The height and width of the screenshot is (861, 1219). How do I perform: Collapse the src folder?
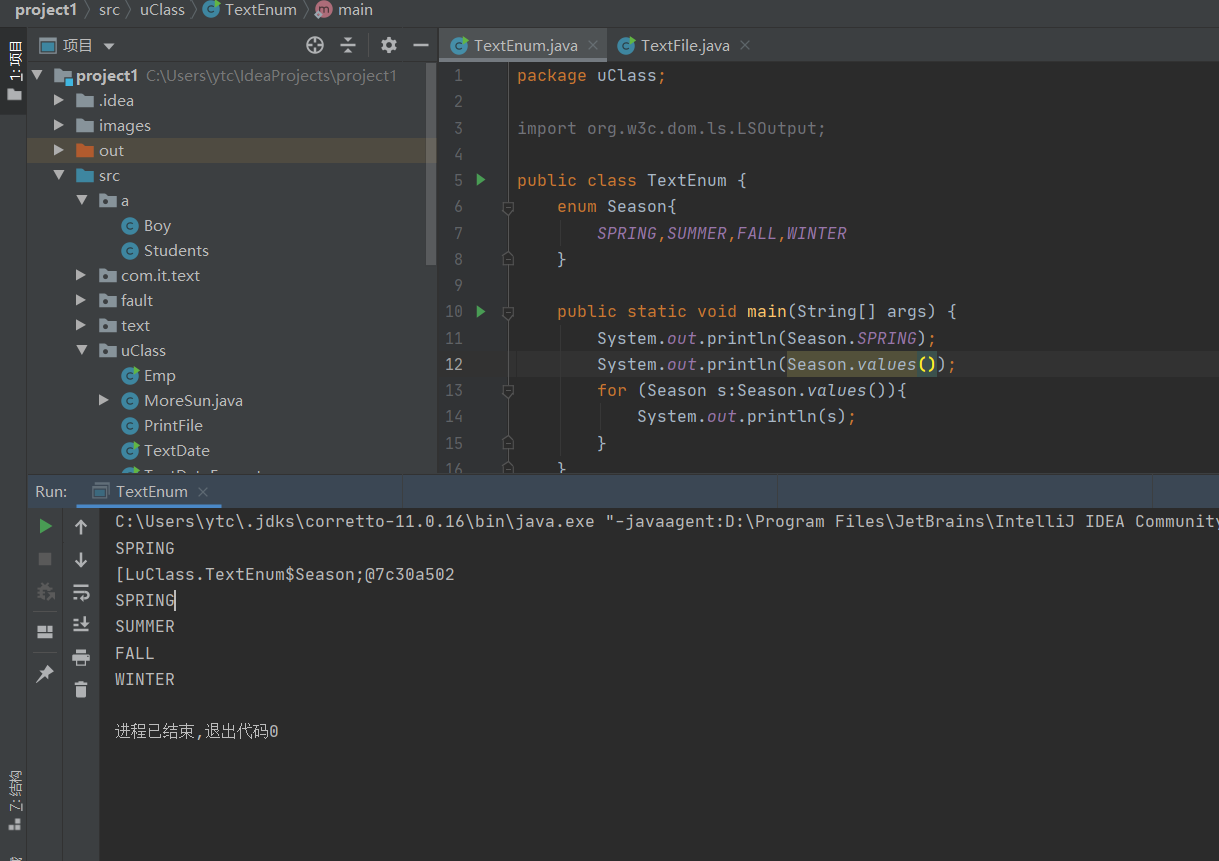[59, 175]
